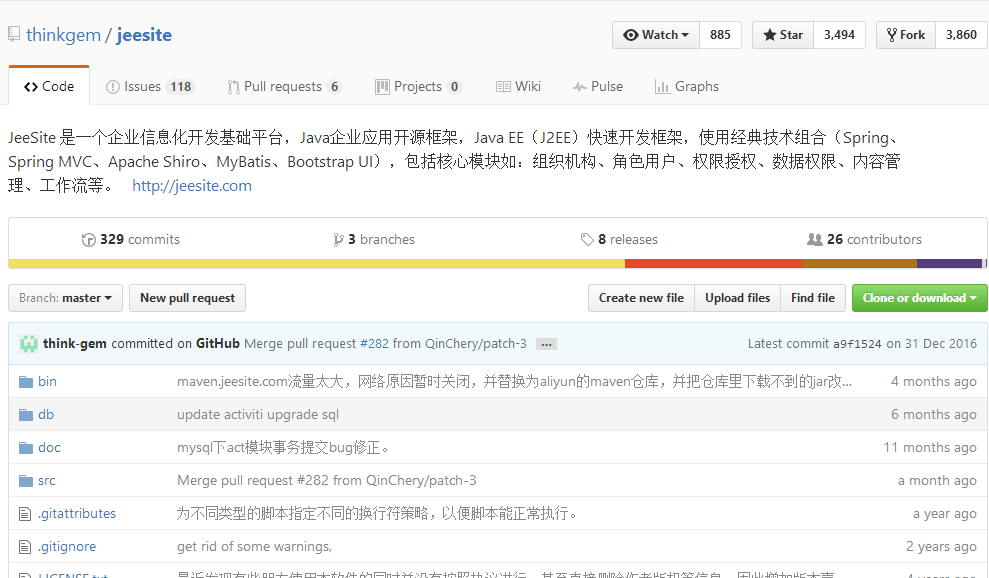Open the Wiki tab

(518, 86)
